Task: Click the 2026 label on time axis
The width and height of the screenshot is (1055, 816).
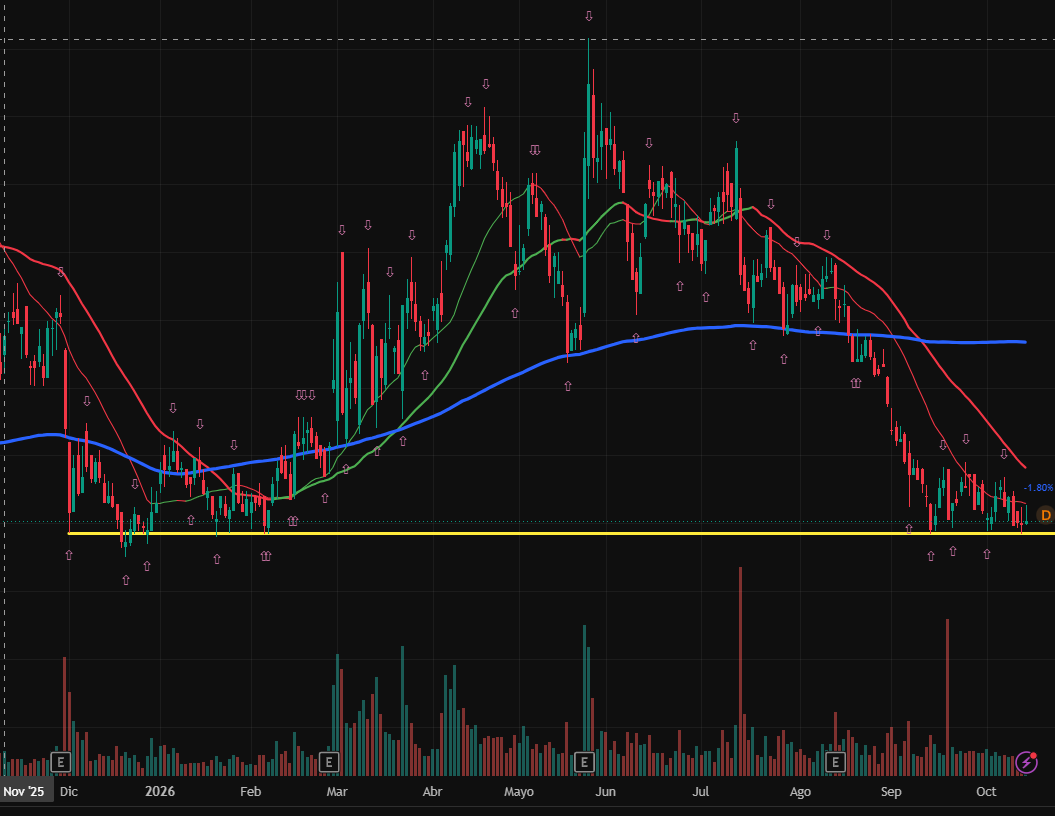Action: pyautogui.click(x=159, y=792)
